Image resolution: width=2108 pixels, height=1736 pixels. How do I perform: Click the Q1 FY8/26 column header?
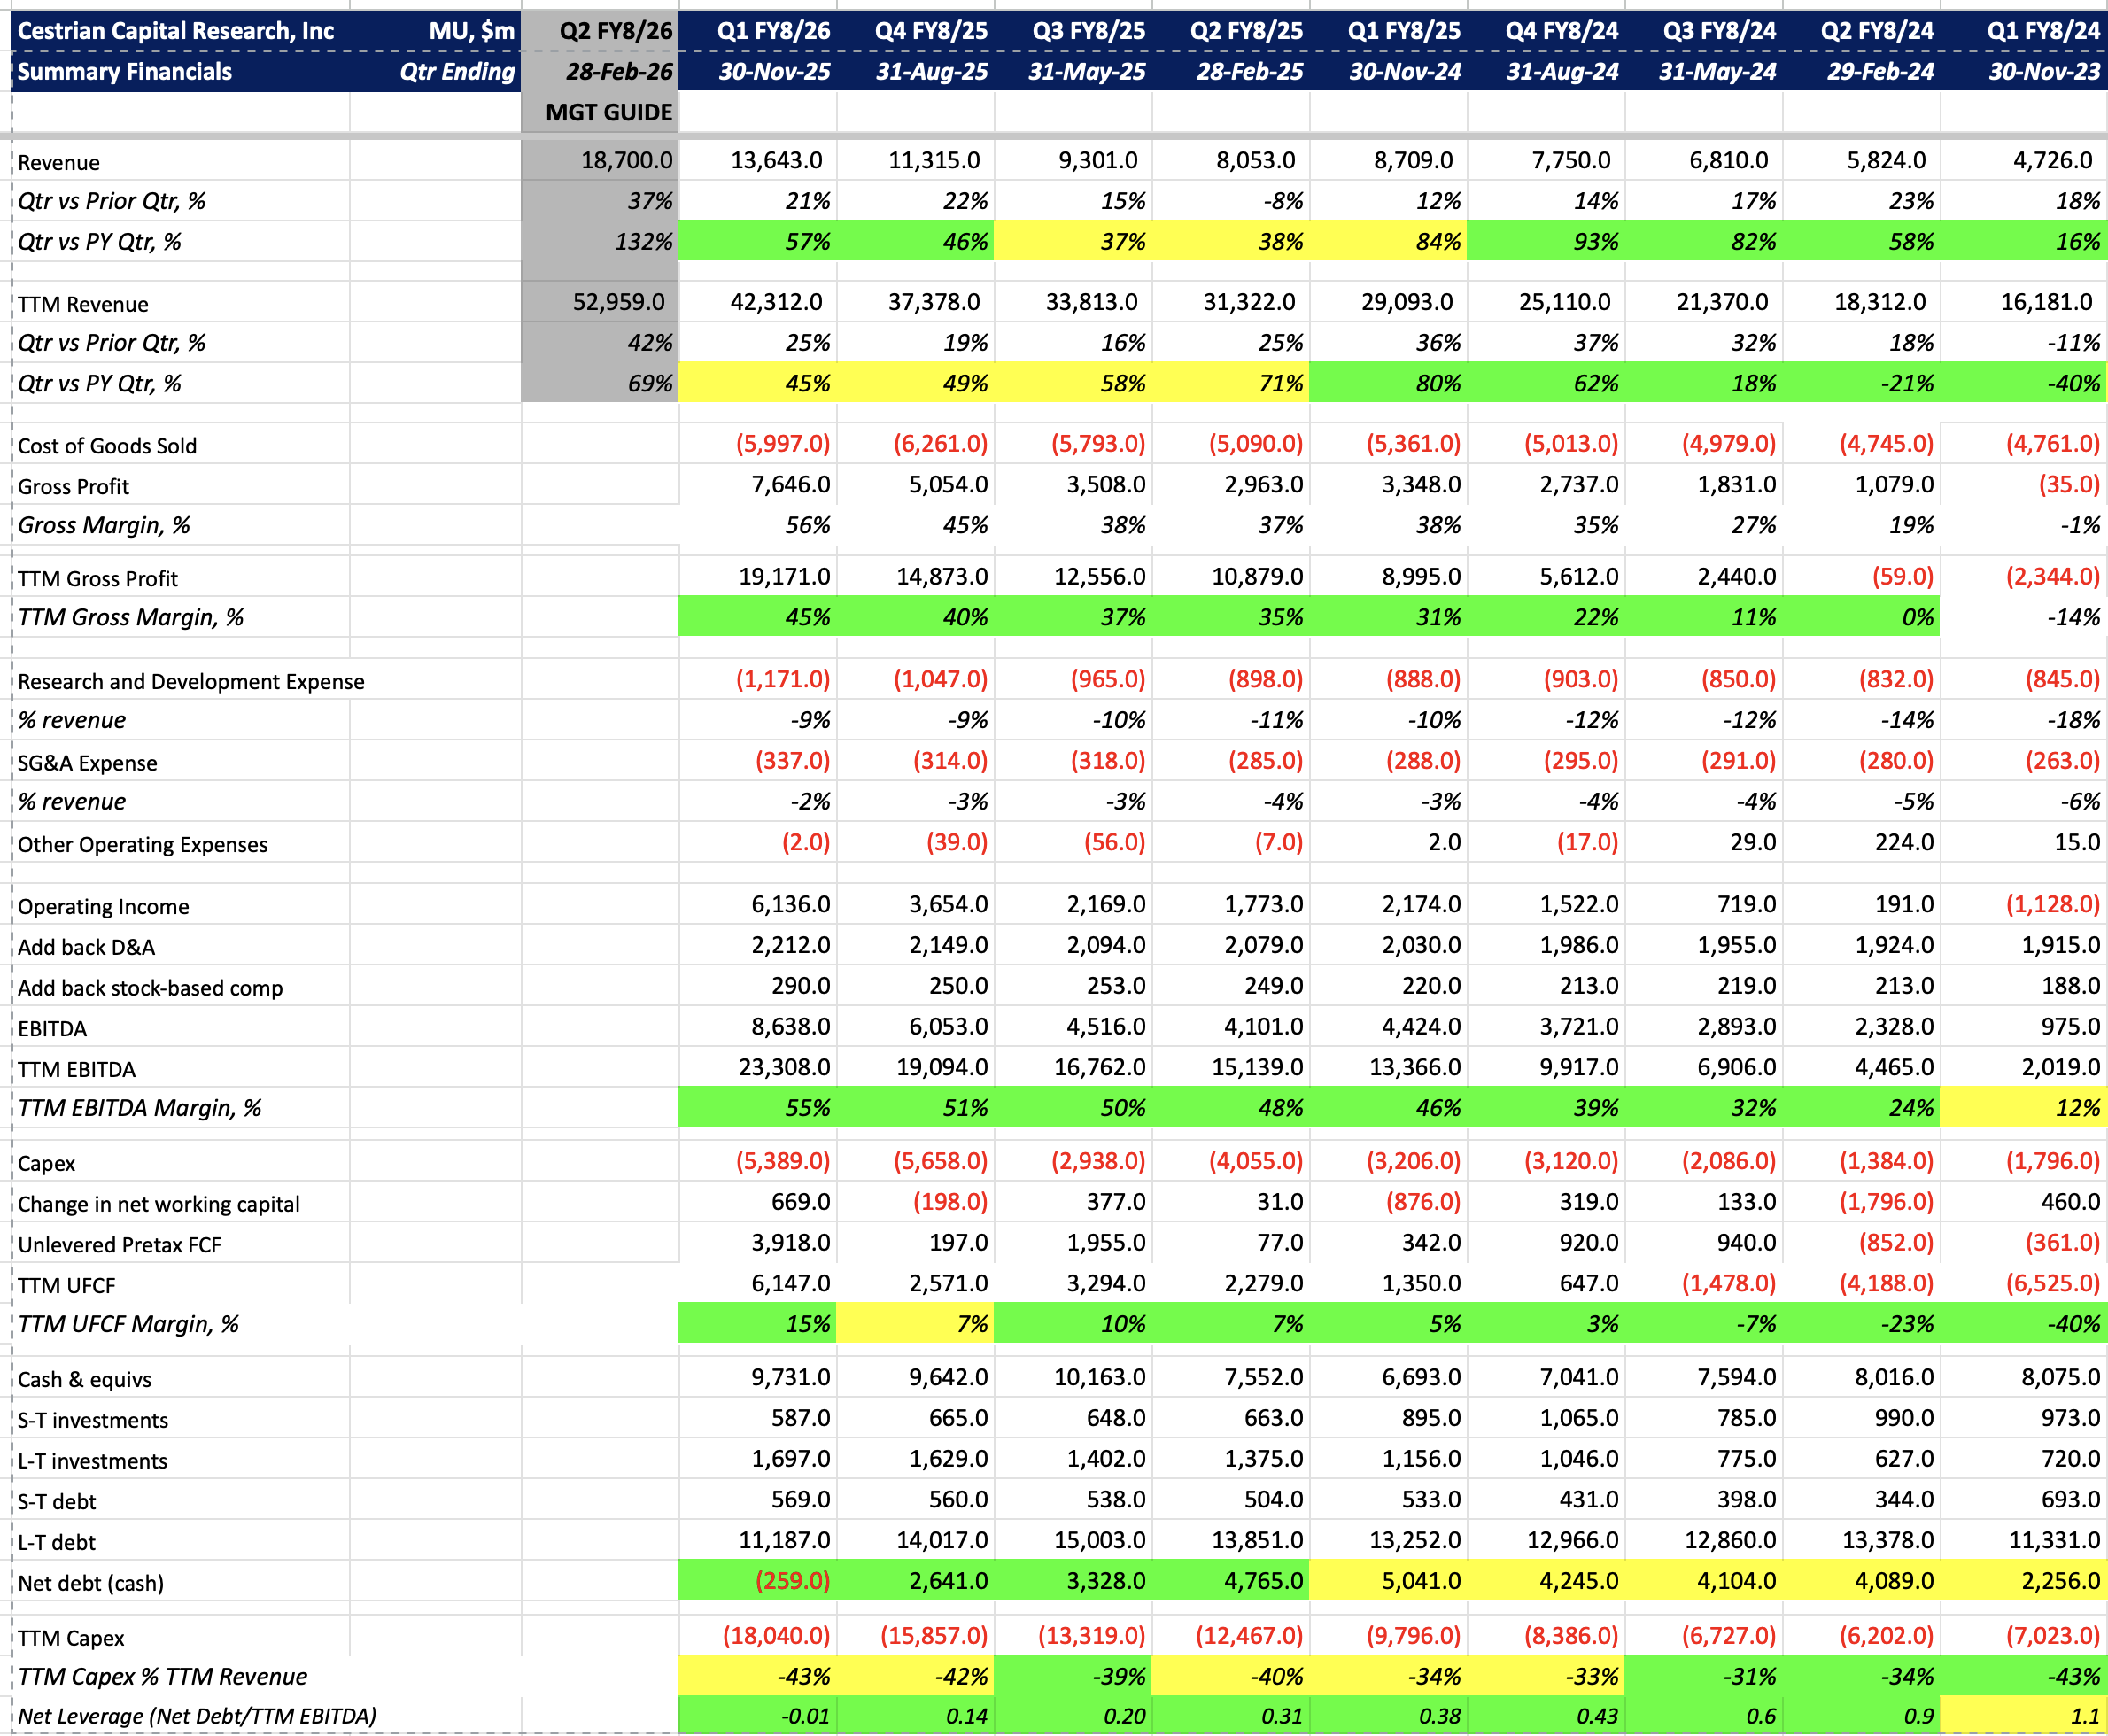(x=773, y=31)
